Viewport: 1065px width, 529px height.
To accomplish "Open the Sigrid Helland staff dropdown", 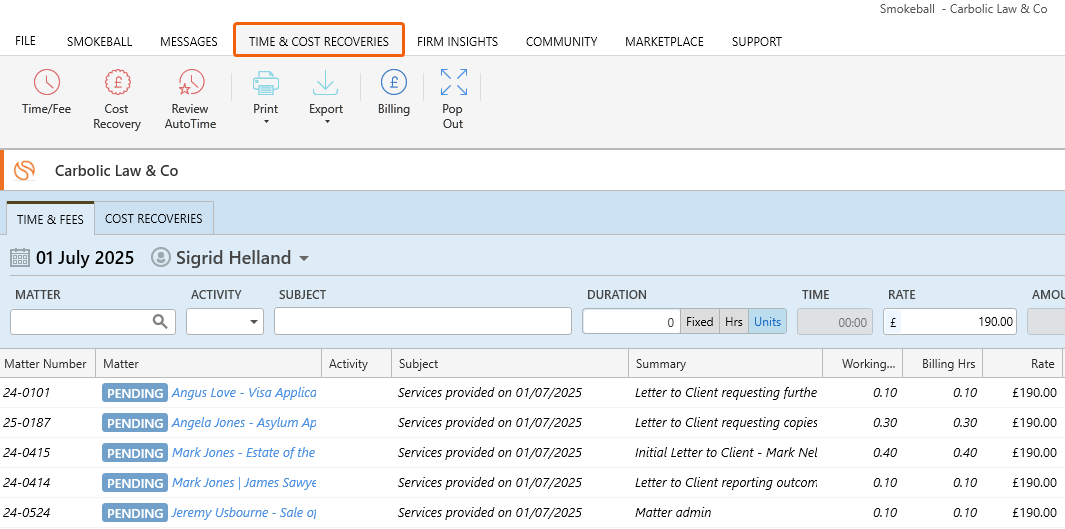I will point(304,259).
